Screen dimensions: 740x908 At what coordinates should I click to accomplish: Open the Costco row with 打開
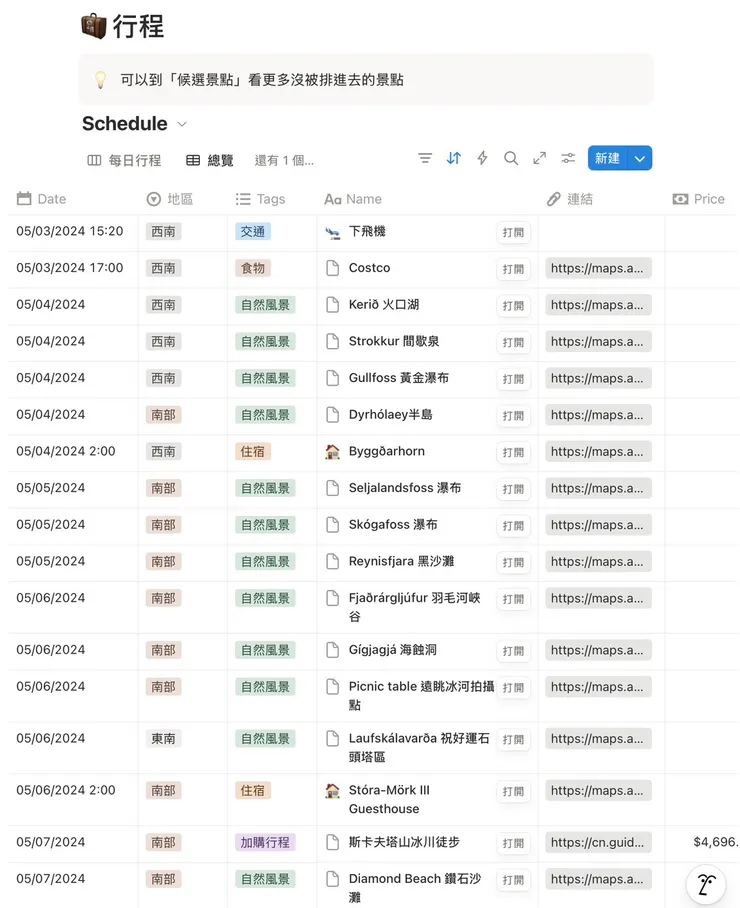tap(513, 269)
